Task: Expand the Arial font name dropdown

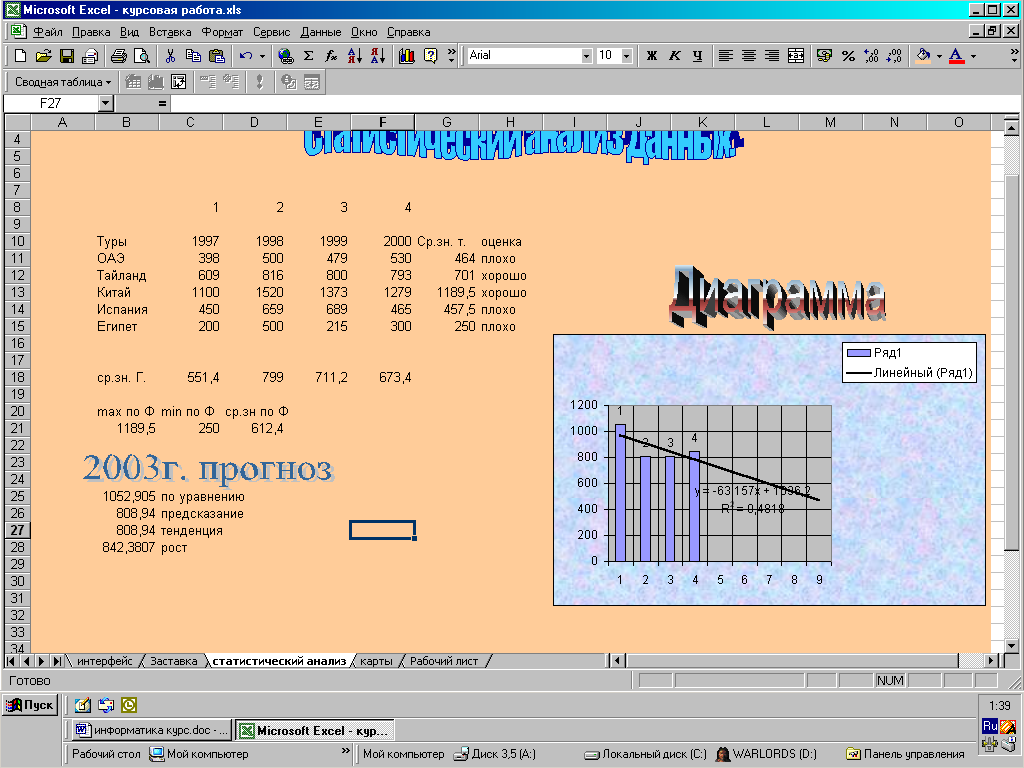Action: click(587, 56)
